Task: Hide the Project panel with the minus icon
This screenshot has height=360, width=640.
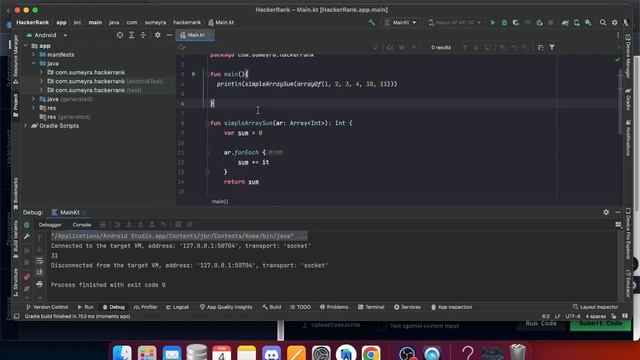Action: click(169, 35)
